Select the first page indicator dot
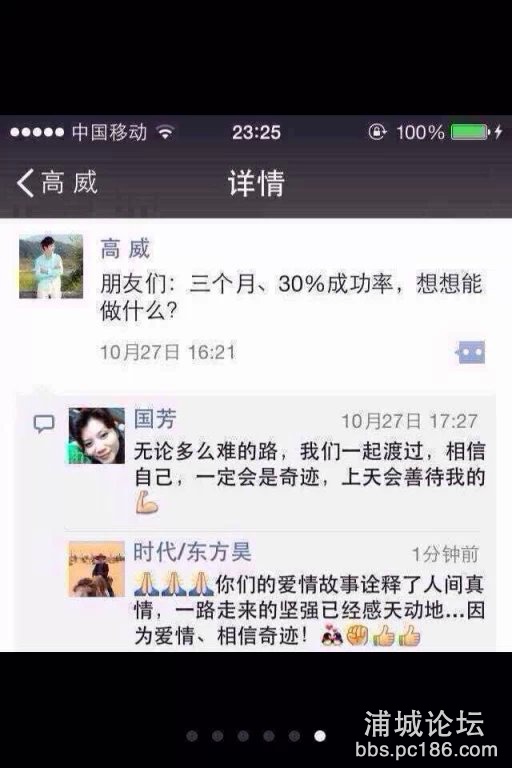Viewport: 512px width, 768px height. point(192,736)
